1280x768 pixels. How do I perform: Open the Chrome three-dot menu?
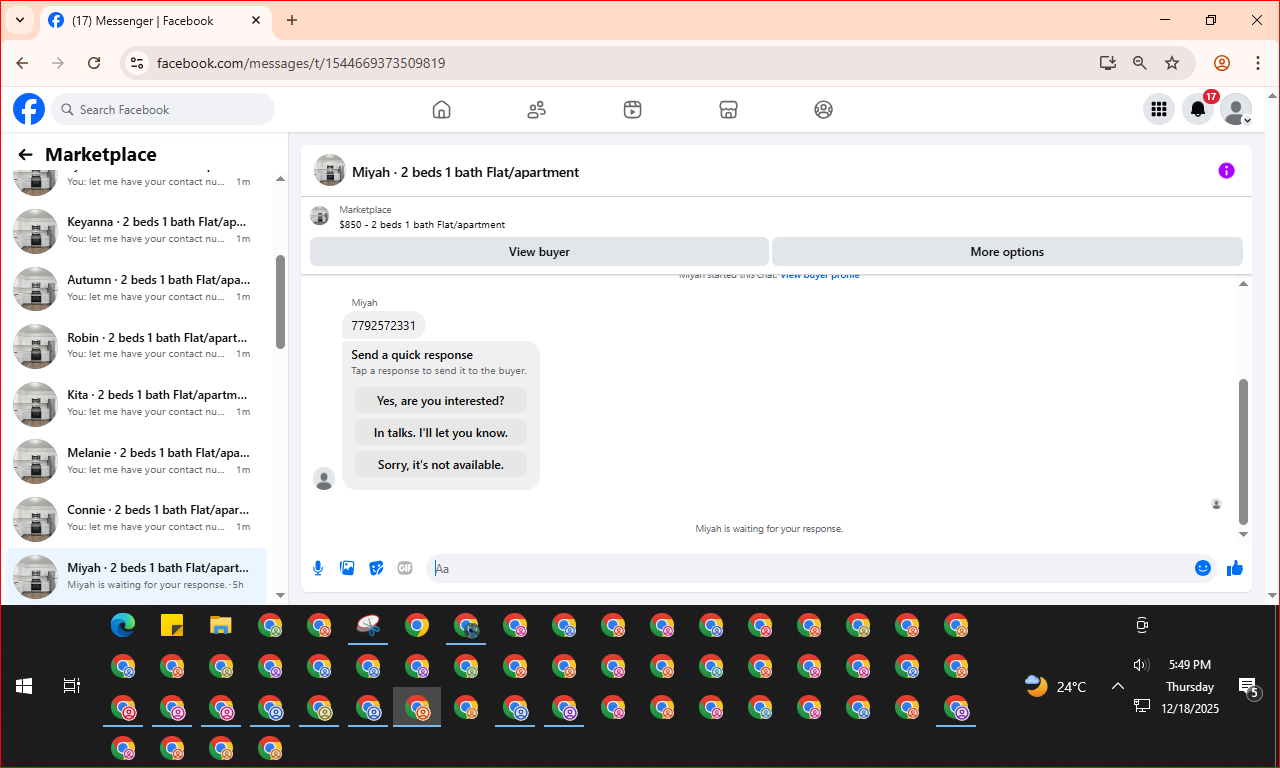pyautogui.click(x=1258, y=63)
